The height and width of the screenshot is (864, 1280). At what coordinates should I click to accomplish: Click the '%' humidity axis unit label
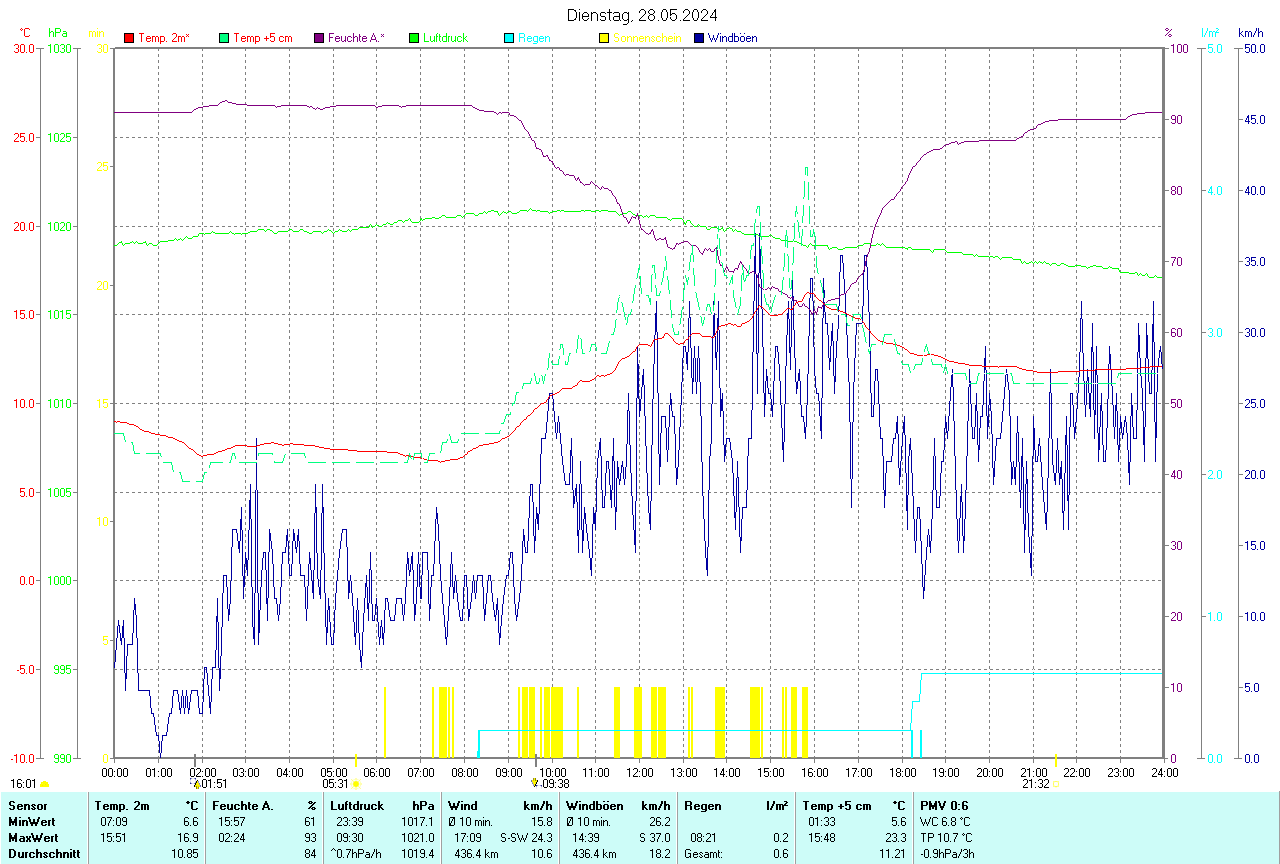[1168, 33]
